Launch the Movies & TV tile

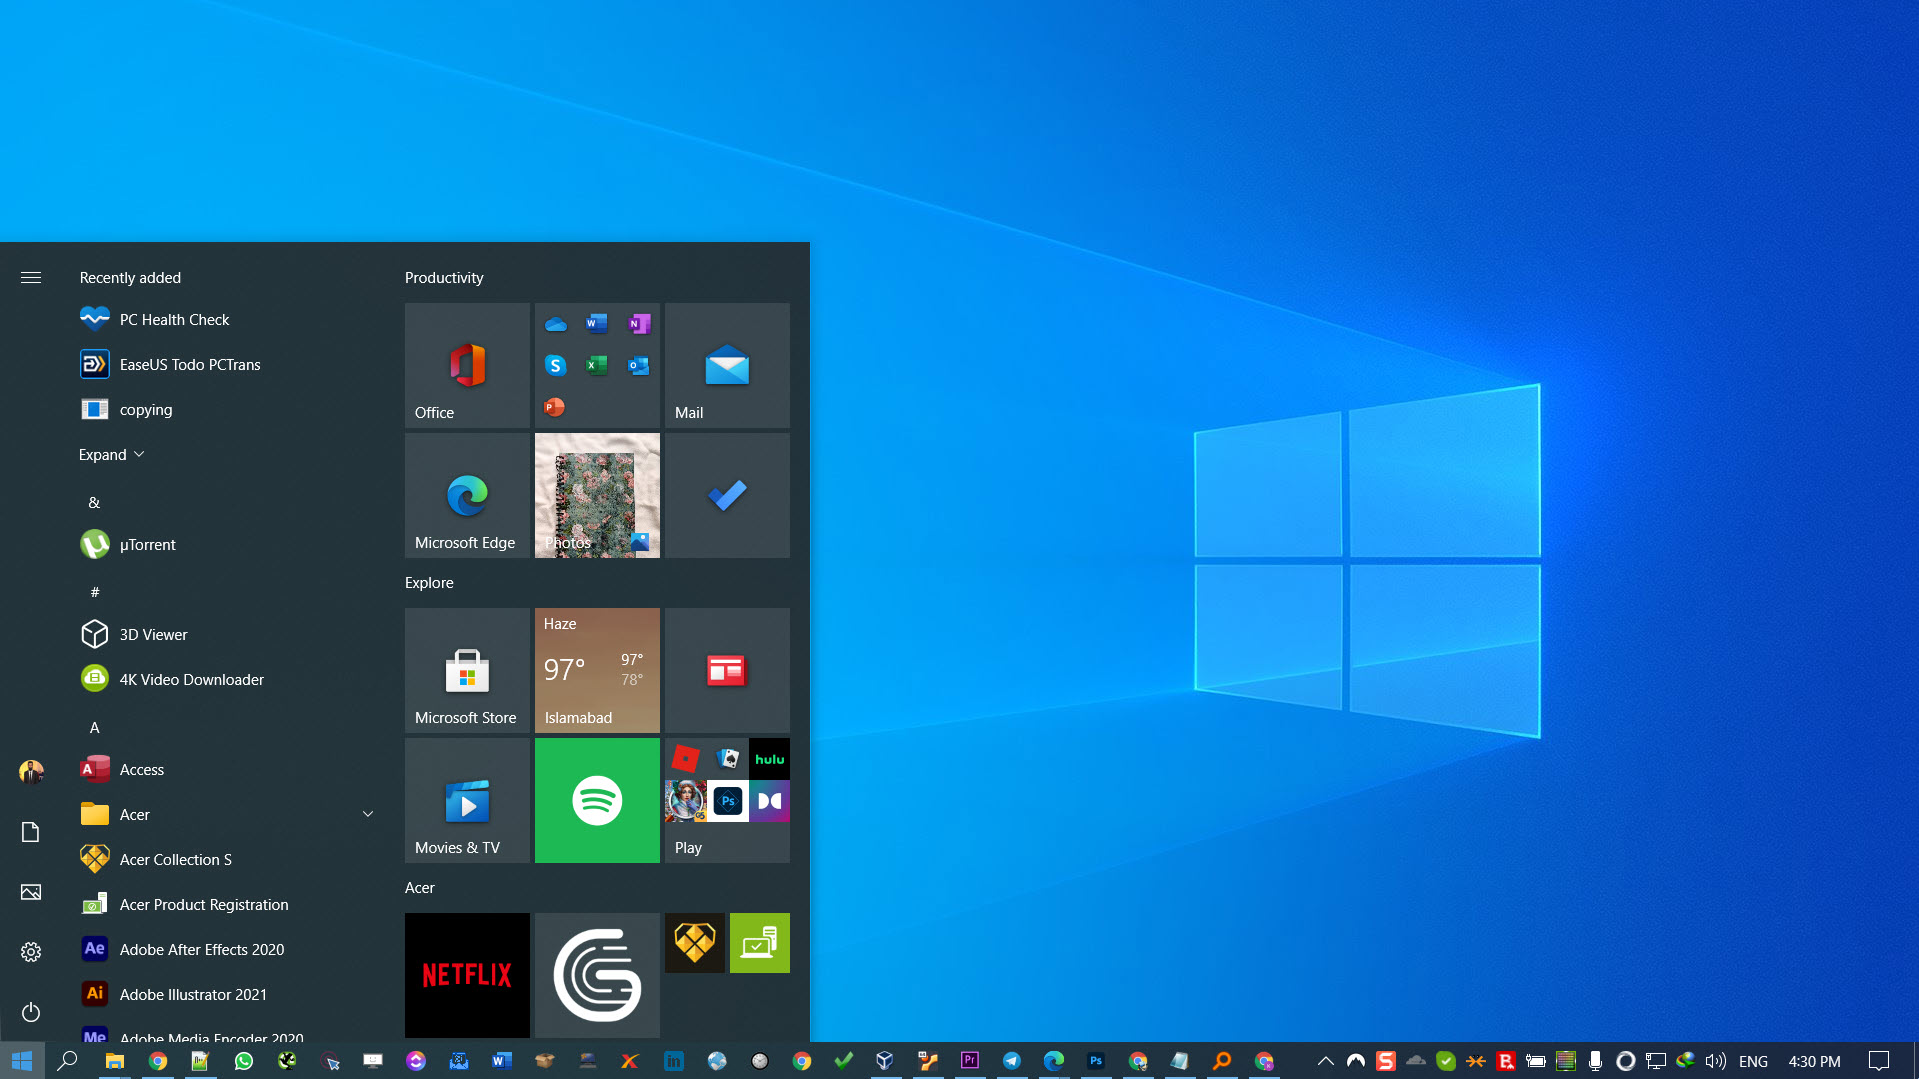coord(467,800)
